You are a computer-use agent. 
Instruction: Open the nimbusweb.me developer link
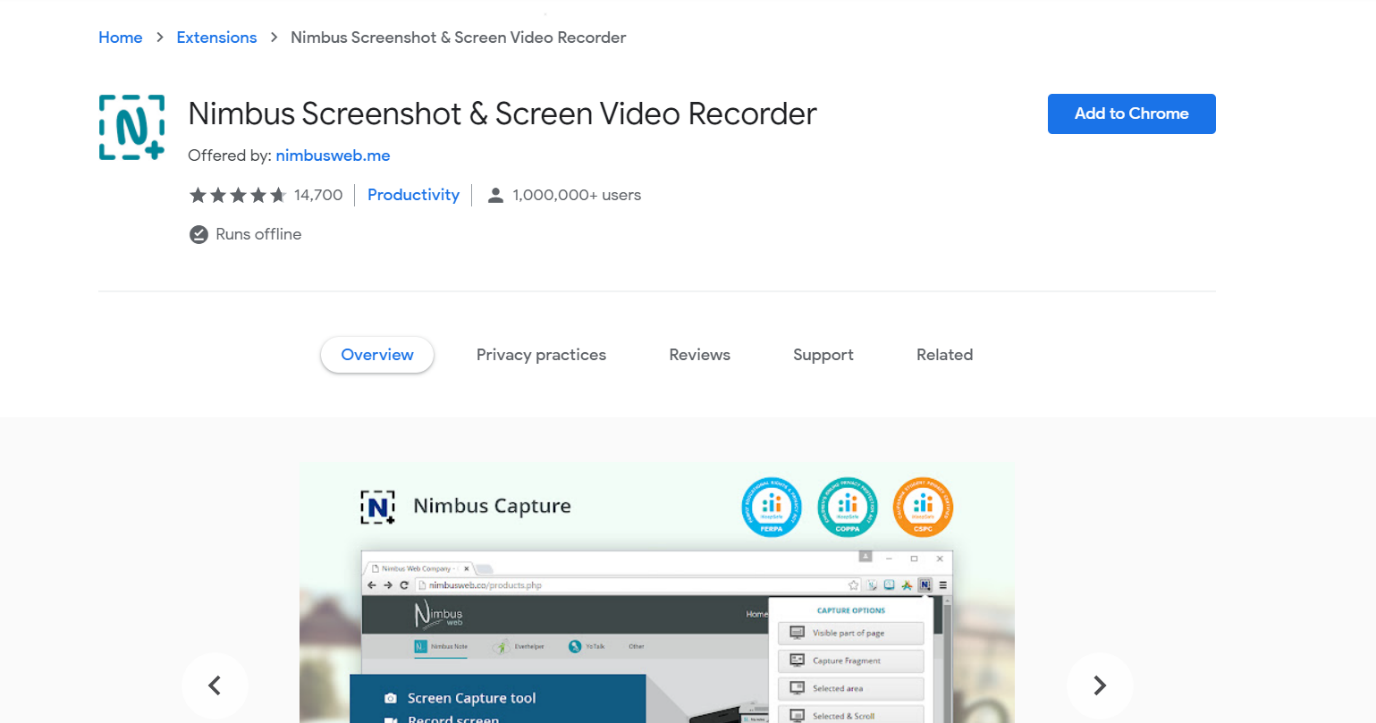(x=333, y=156)
